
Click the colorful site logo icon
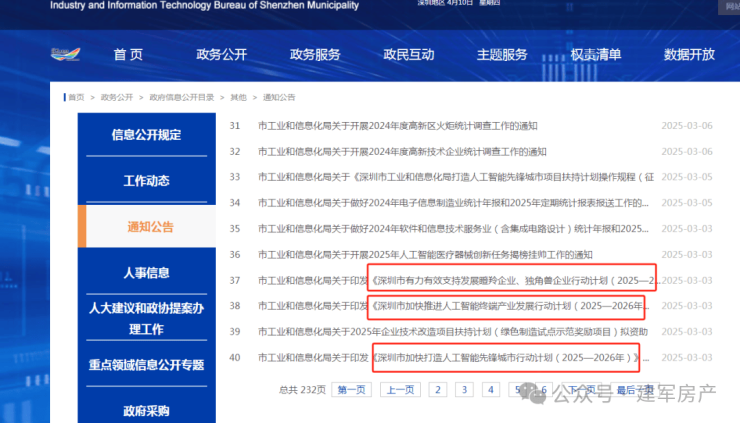(65, 54)
